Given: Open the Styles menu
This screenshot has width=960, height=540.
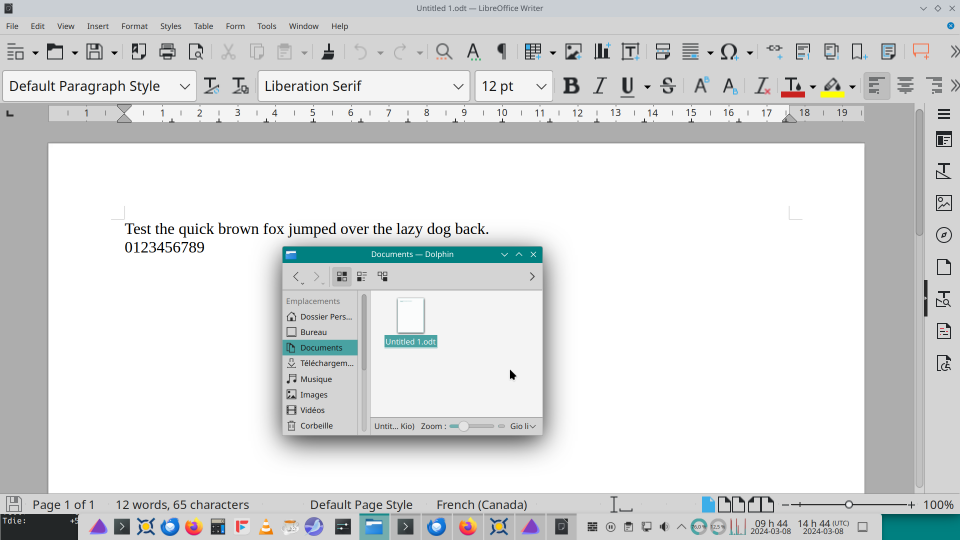Looking at the screenshot, I should pos(170,26).
